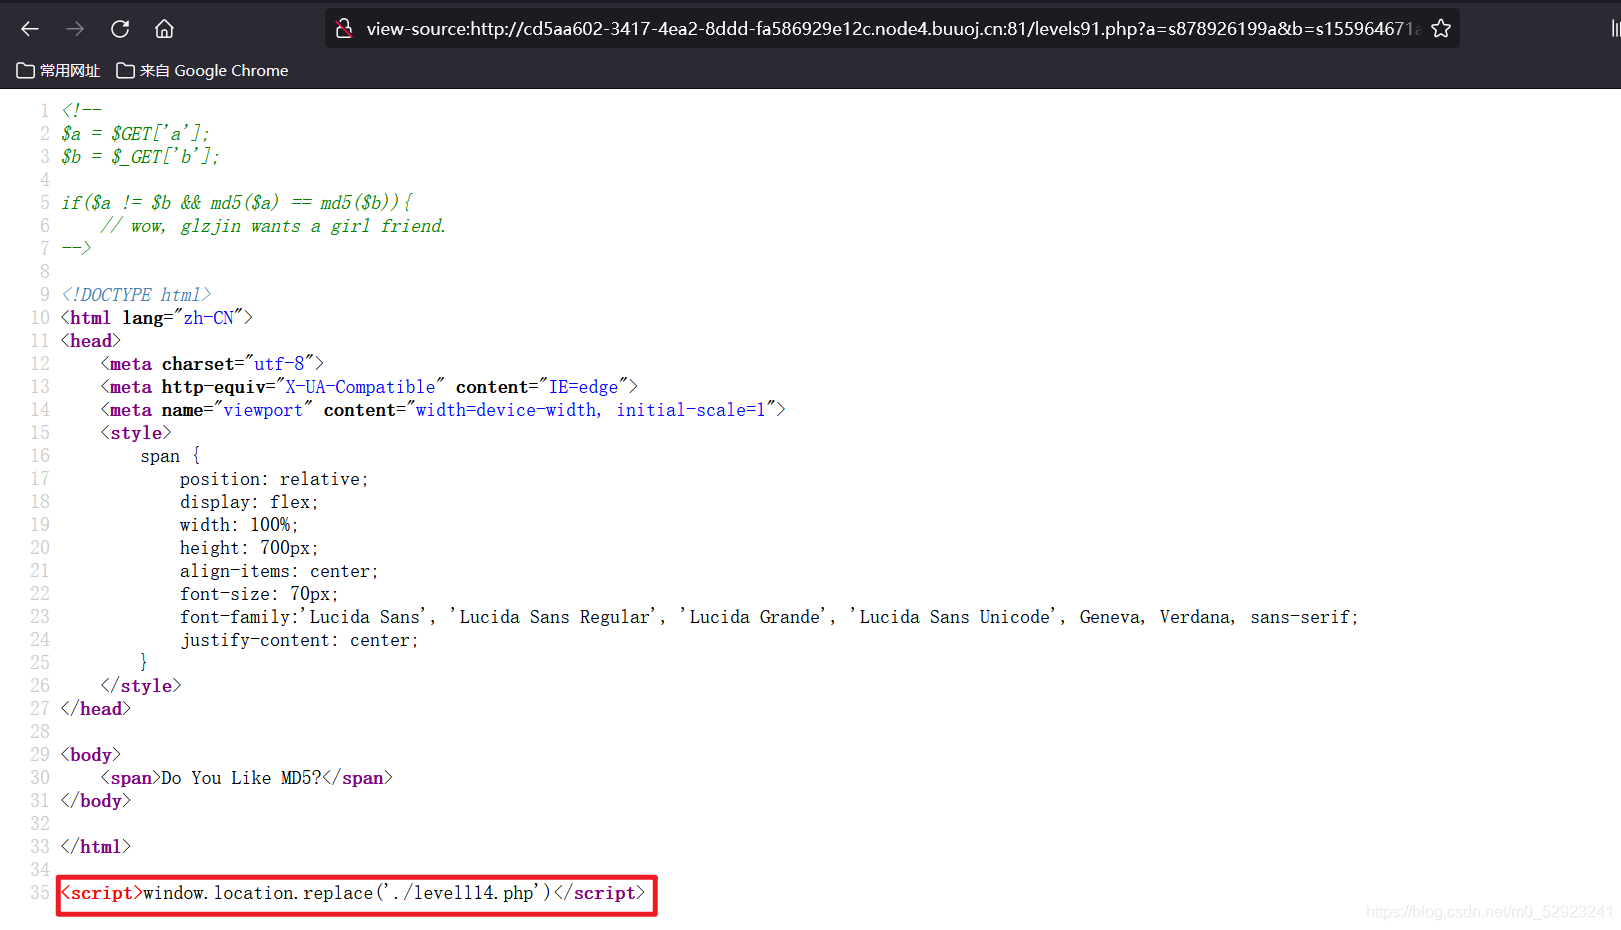Reload the current page
Viewport: 1621px width, 930px height.
(x=120, y=29)
